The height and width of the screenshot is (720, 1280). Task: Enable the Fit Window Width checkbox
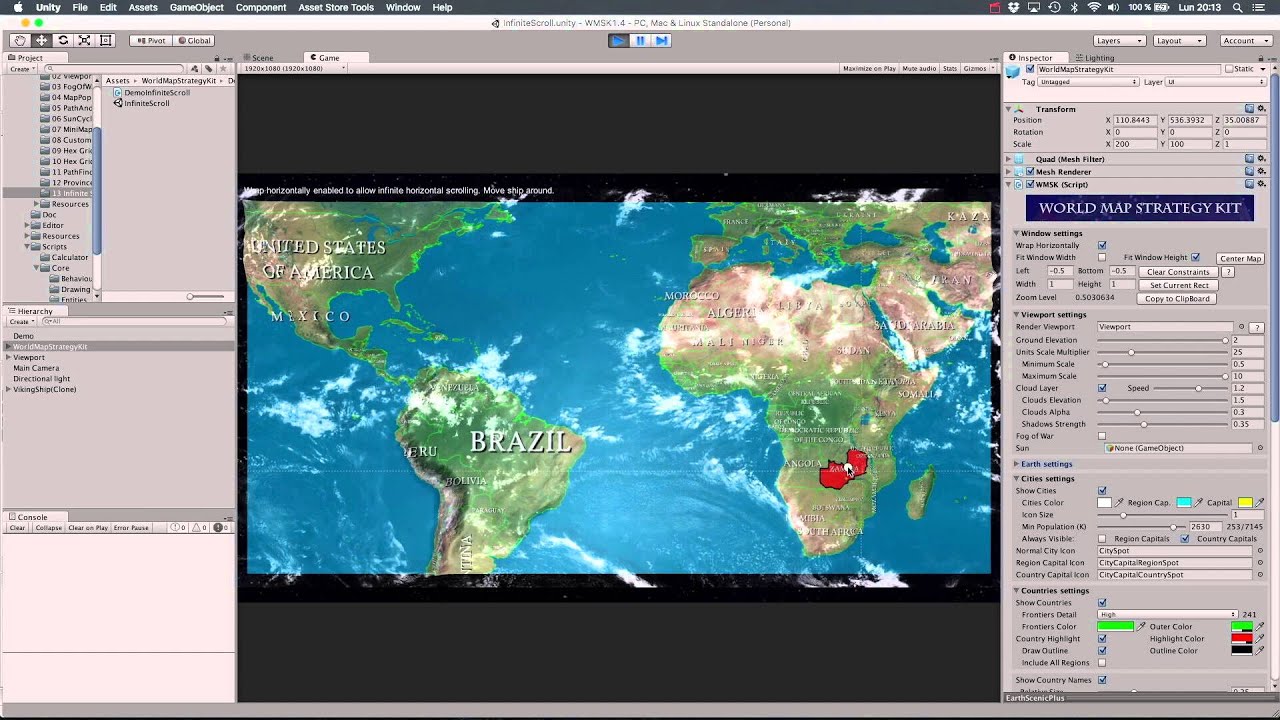[x=1102, y=257]
